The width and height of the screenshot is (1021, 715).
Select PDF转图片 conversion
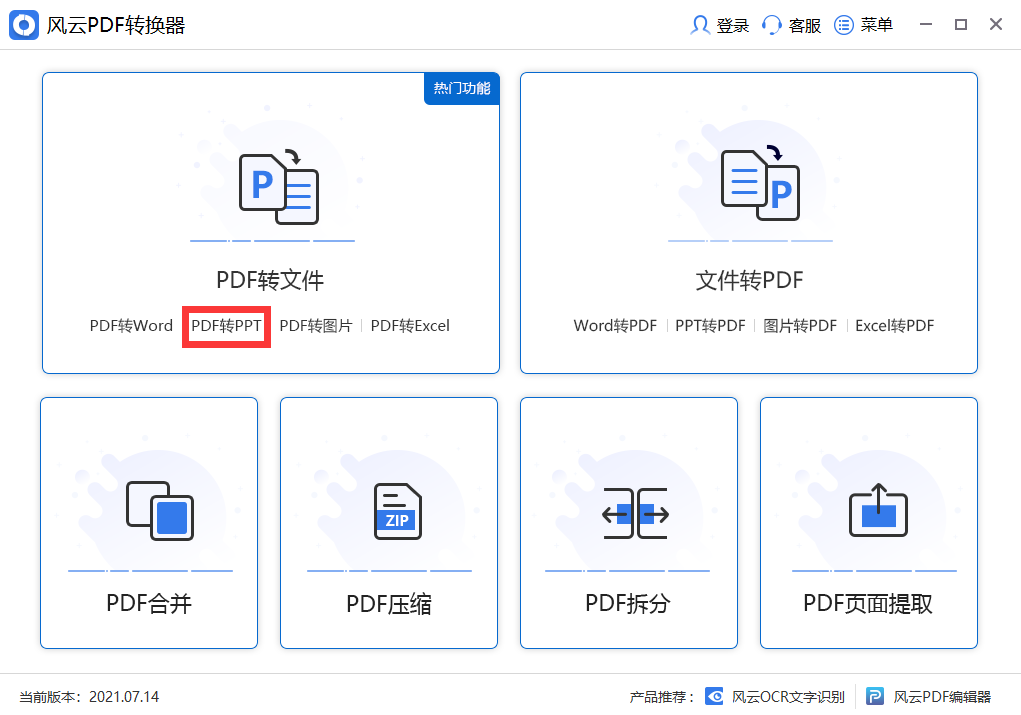(x=316, y=326)
